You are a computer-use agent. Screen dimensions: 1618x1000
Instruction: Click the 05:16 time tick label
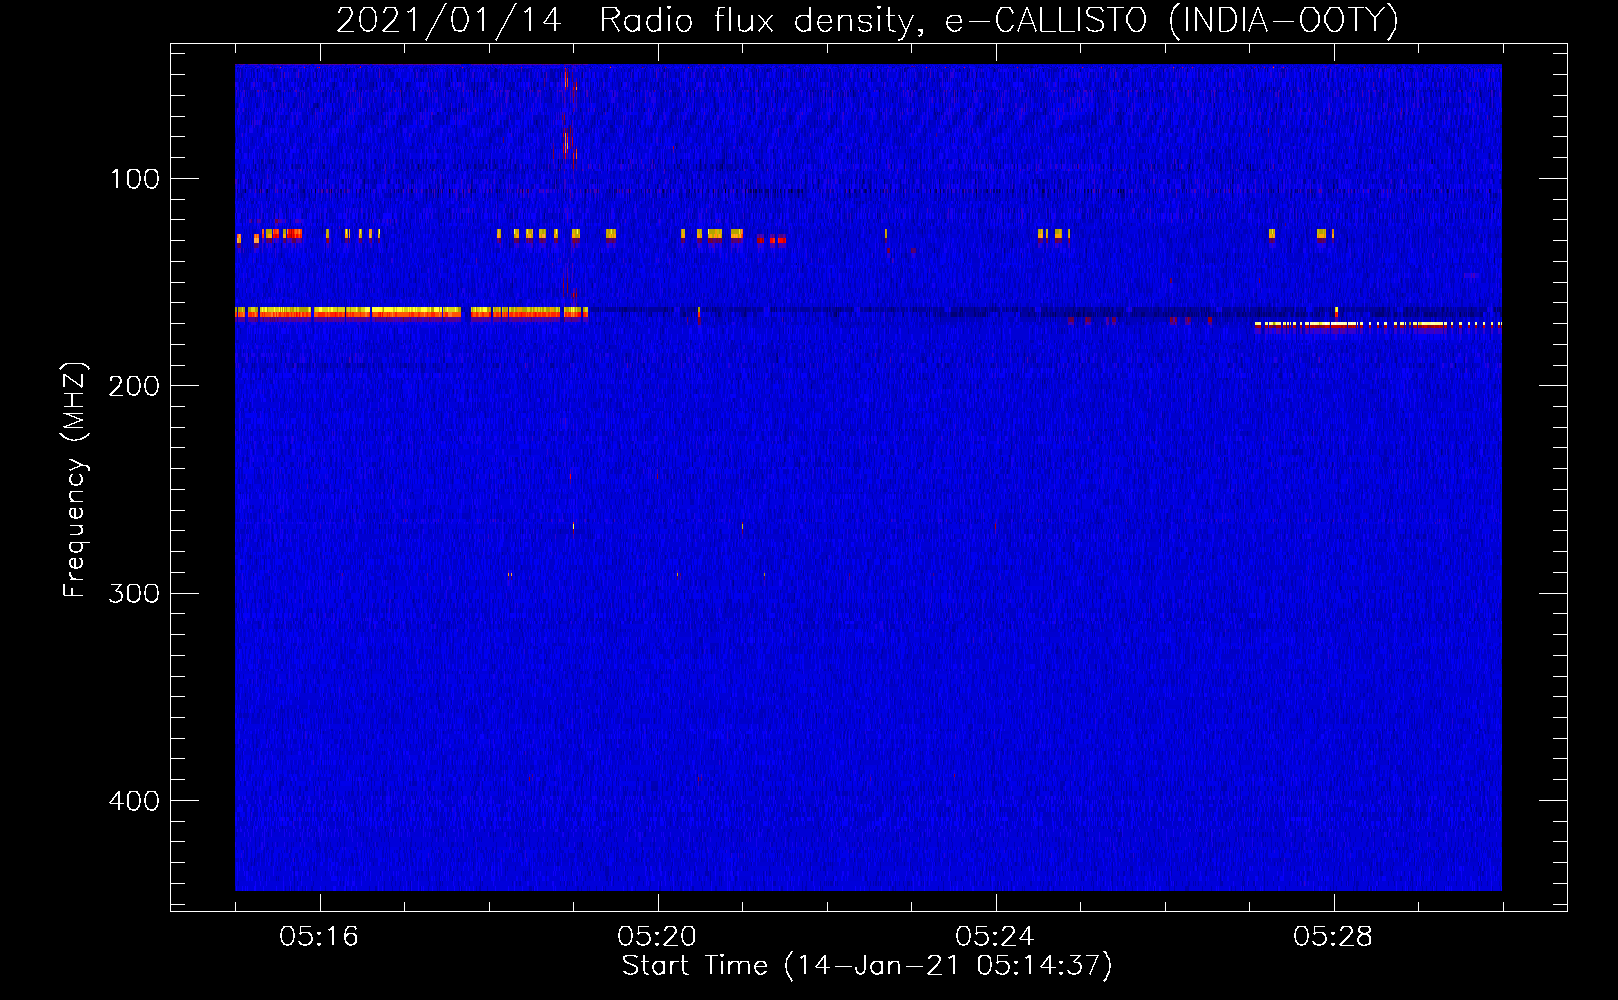pyautogui.click(x=319, y=936)
